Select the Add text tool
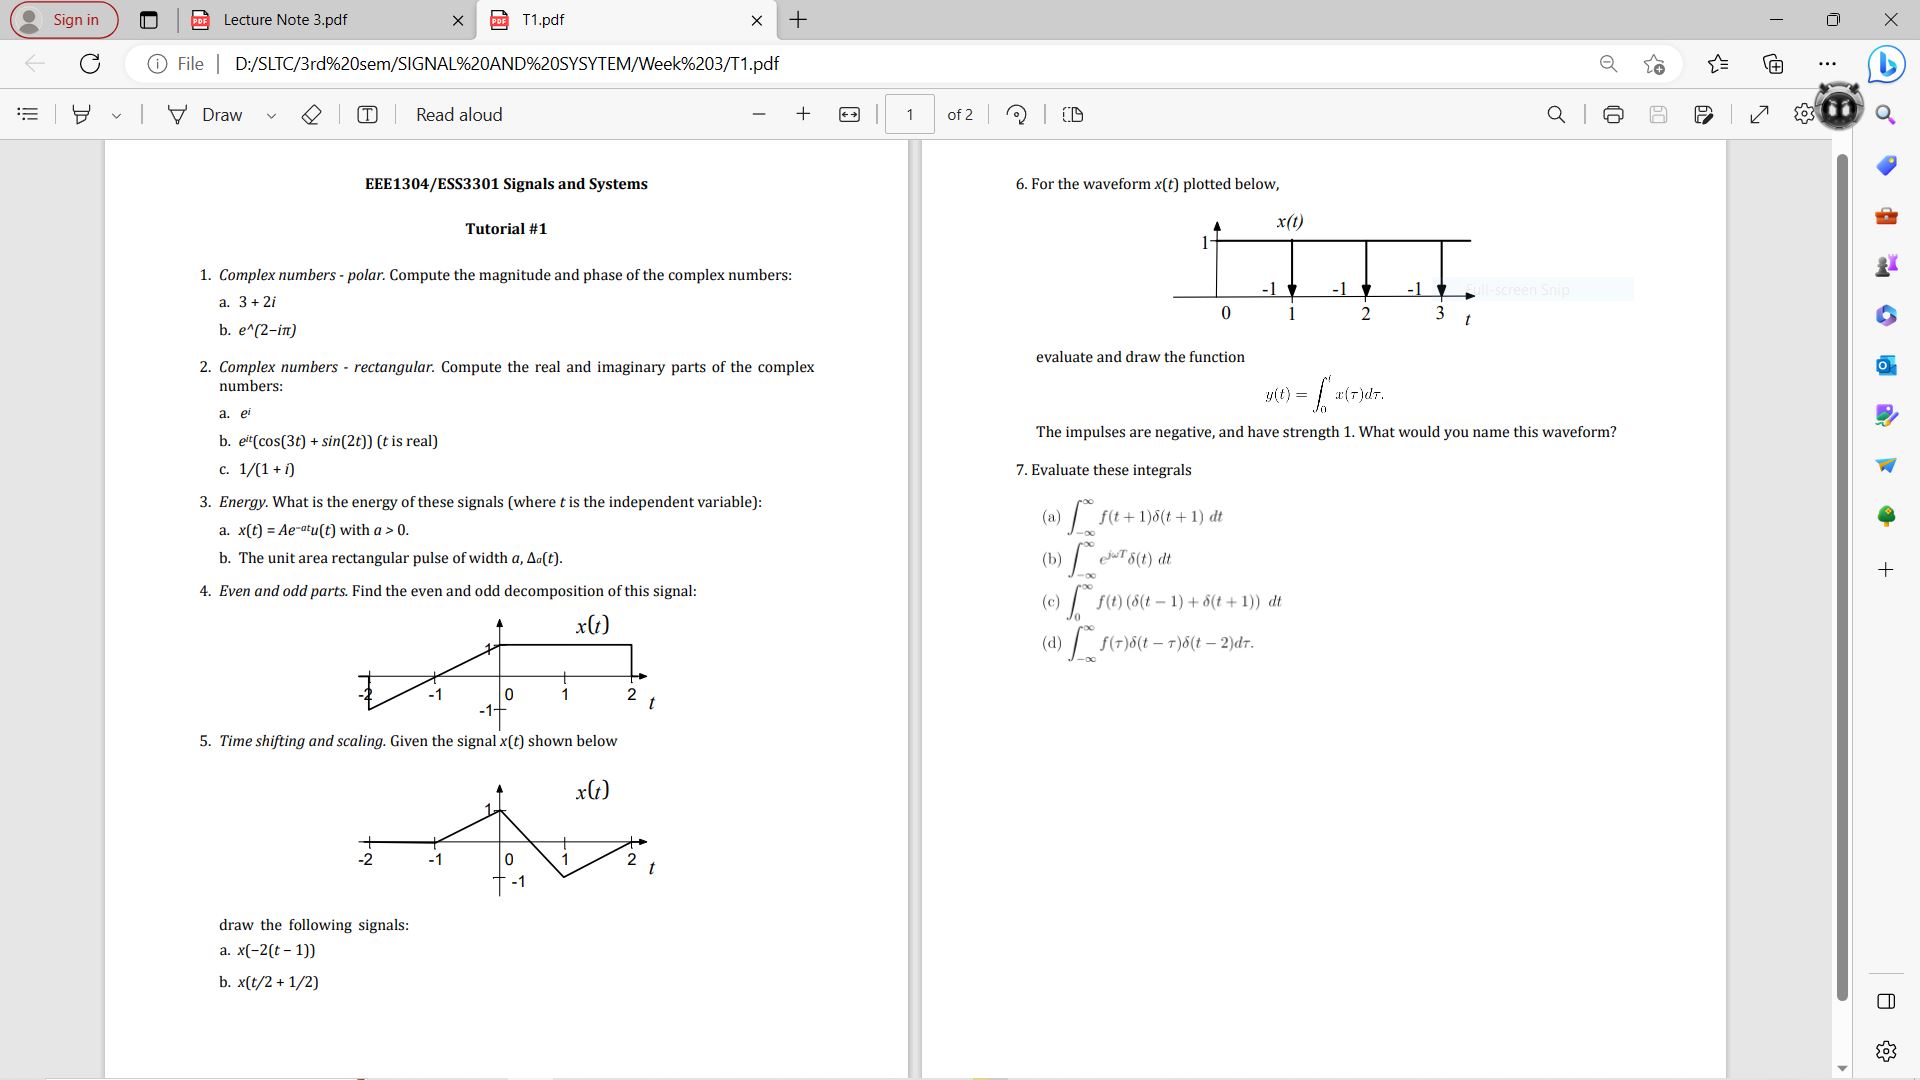 (367, 114)
